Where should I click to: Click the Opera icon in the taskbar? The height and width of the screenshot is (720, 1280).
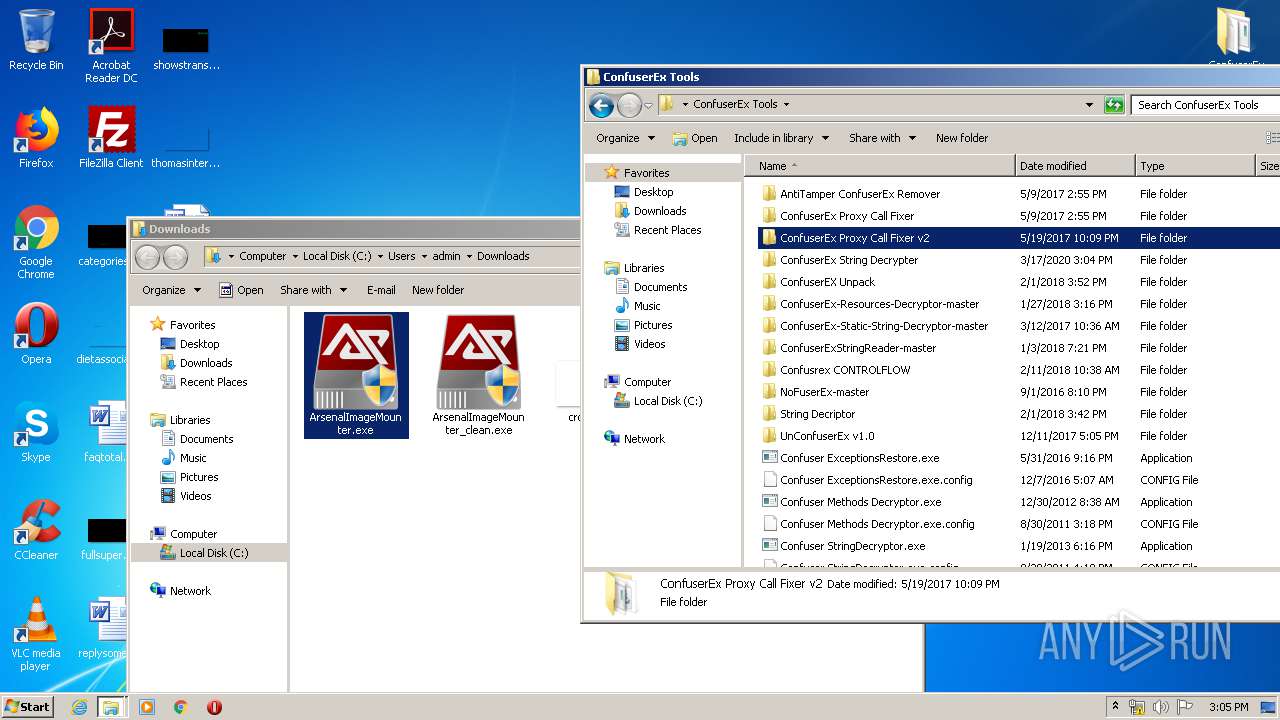[214, 707]
